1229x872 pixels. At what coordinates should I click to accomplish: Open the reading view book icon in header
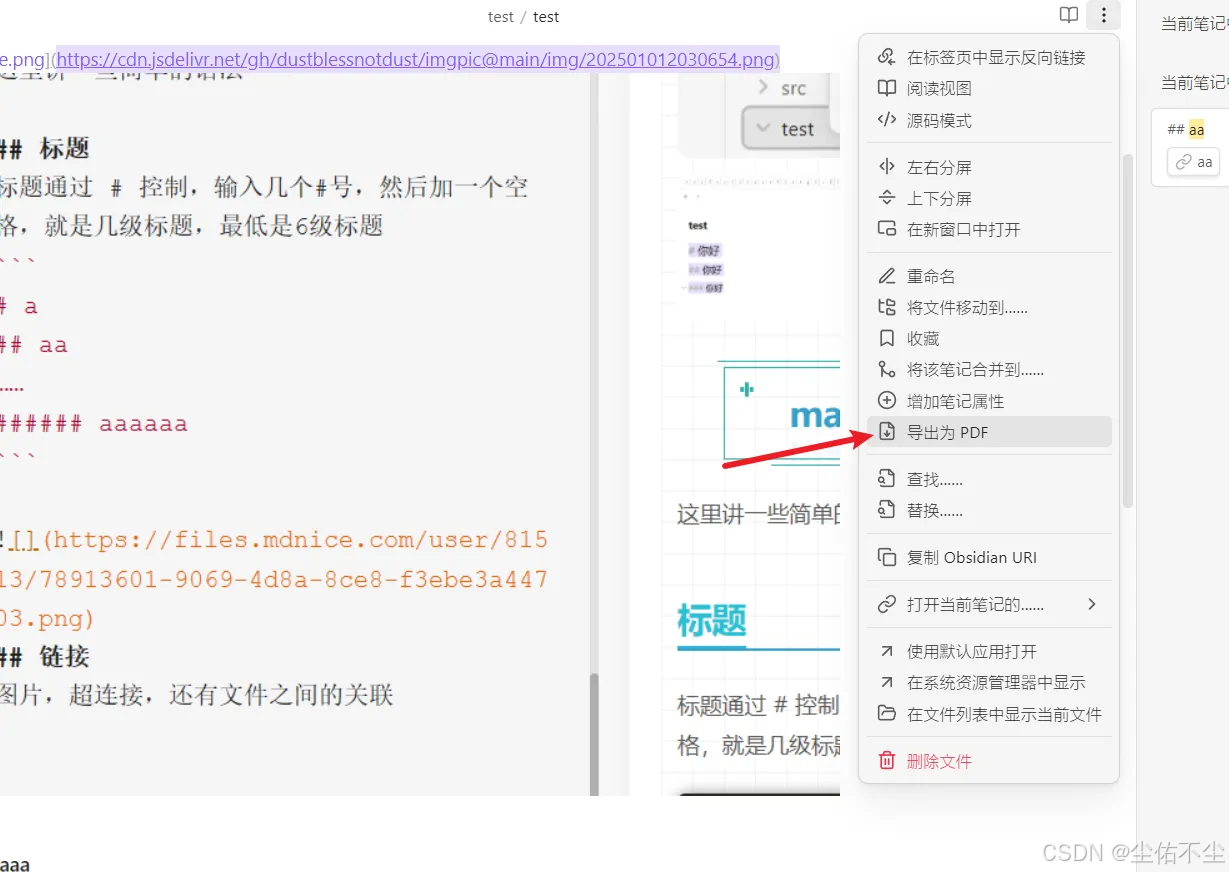(x=1069, y=15)
